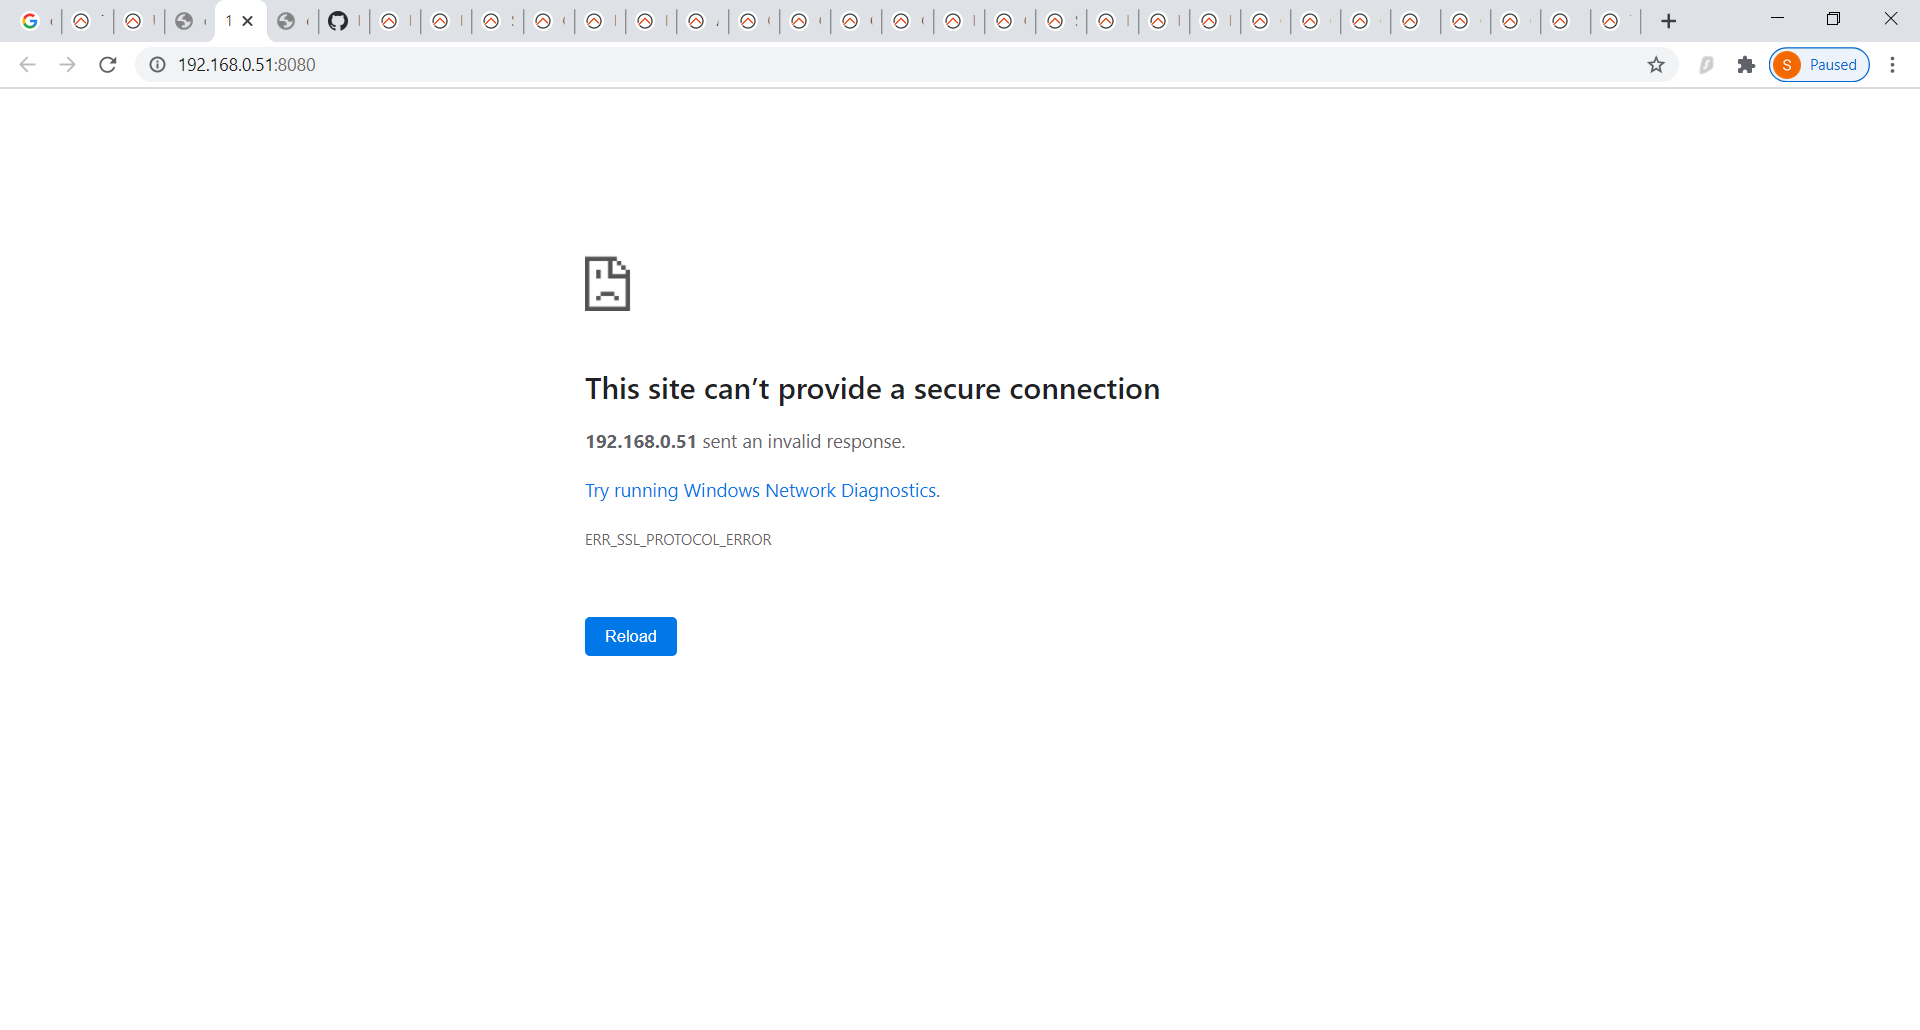Click the ERR_SSL_PROTOCOL_ERROR error code text
The height and width of the screenshot is (1030, 1920).
(x=678, y=540)
